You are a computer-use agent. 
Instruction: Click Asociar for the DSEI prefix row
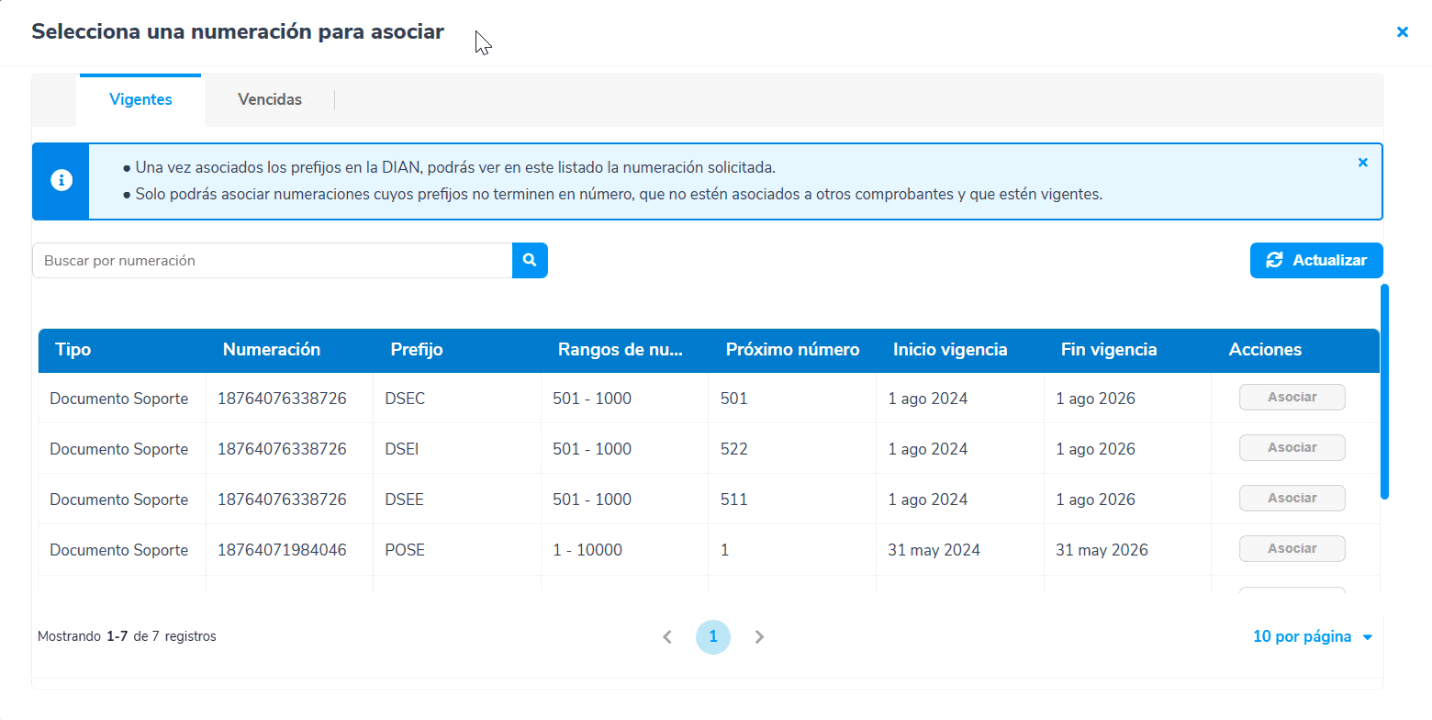click(x=1292, y=448)
